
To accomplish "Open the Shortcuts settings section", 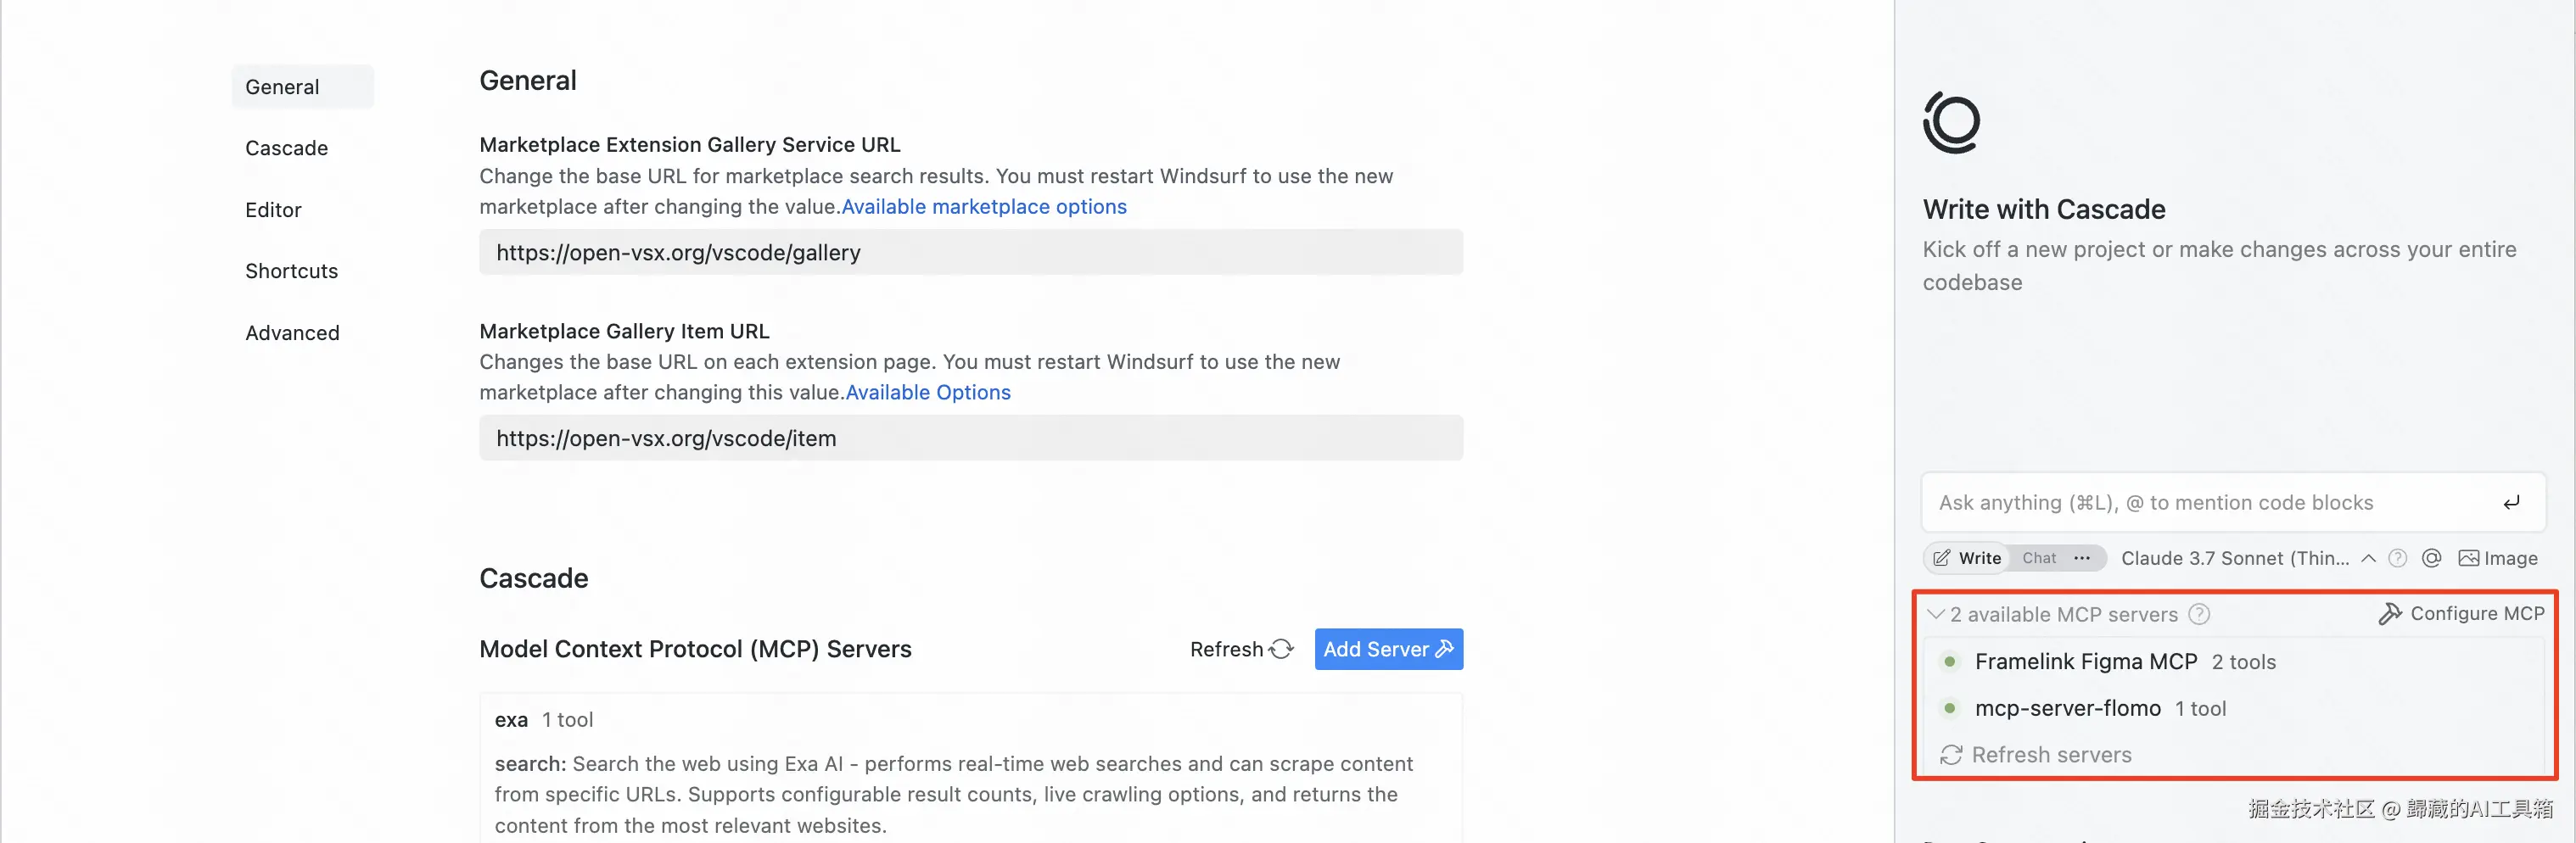I will pos(291,271).
